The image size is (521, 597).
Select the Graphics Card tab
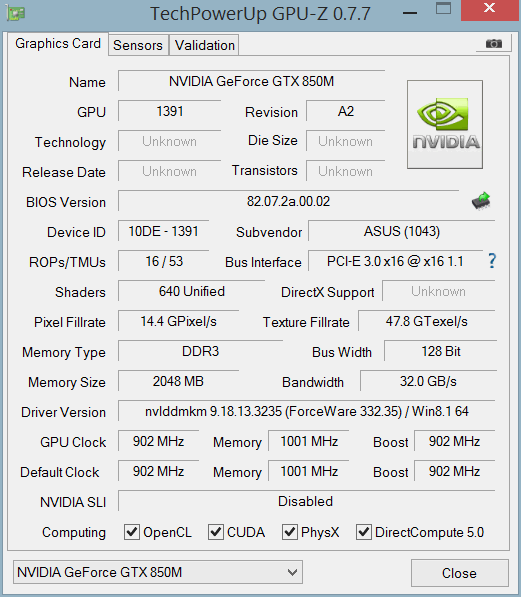(58, 43)
